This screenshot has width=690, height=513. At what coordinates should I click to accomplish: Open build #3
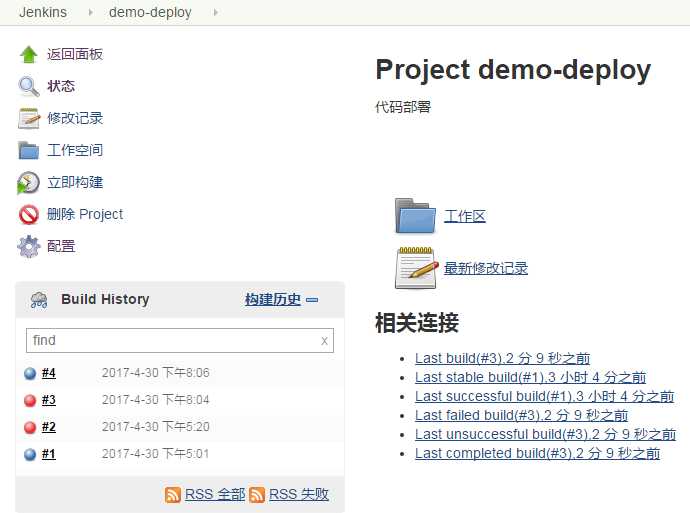(x=49, y=400)
